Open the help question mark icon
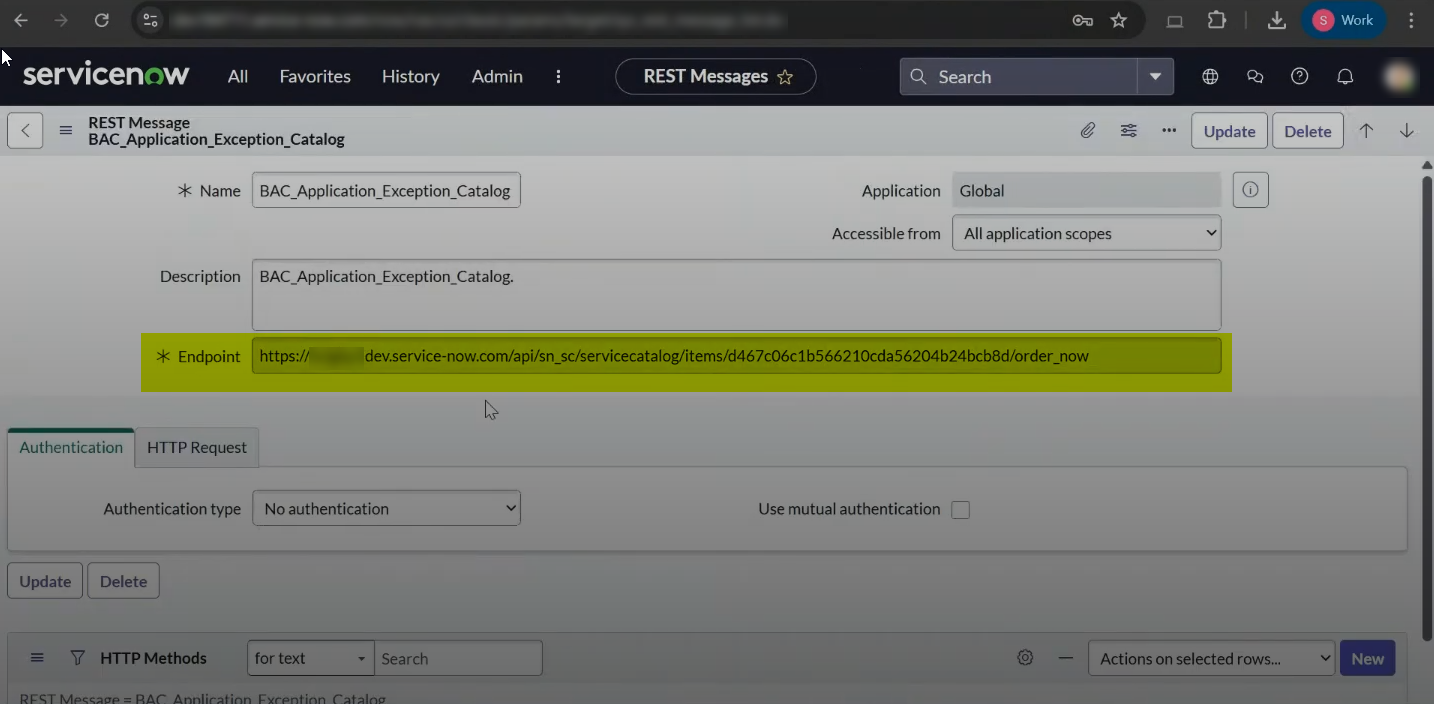Screen dimensions: 1434x704 point(1300,77)
